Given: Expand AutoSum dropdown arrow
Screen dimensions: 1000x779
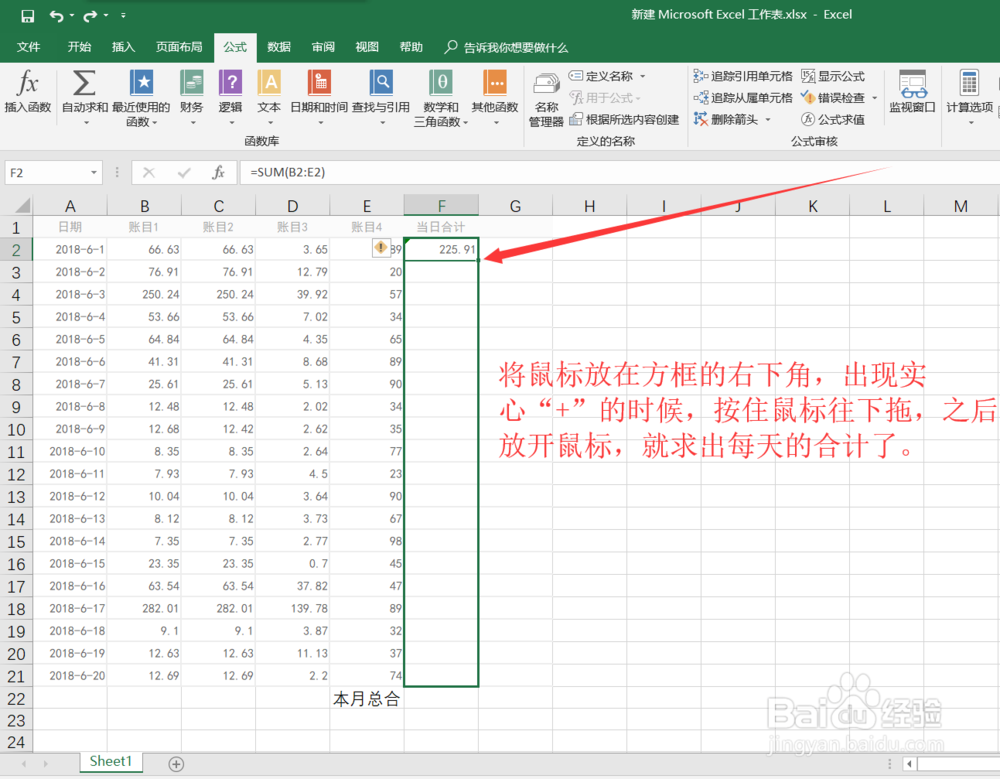Looking at the screenshot, I should [85, 122].
